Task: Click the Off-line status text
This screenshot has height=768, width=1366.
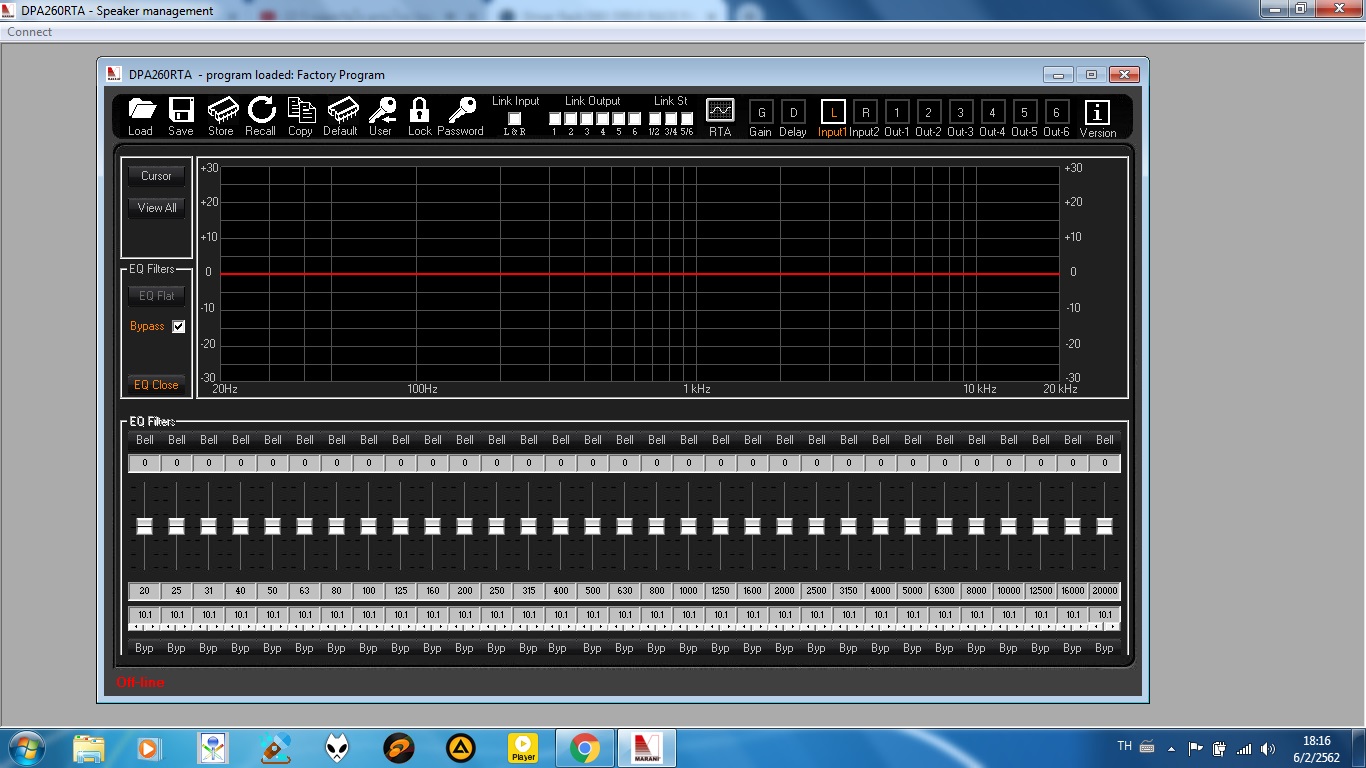Action: coord(140,682)
